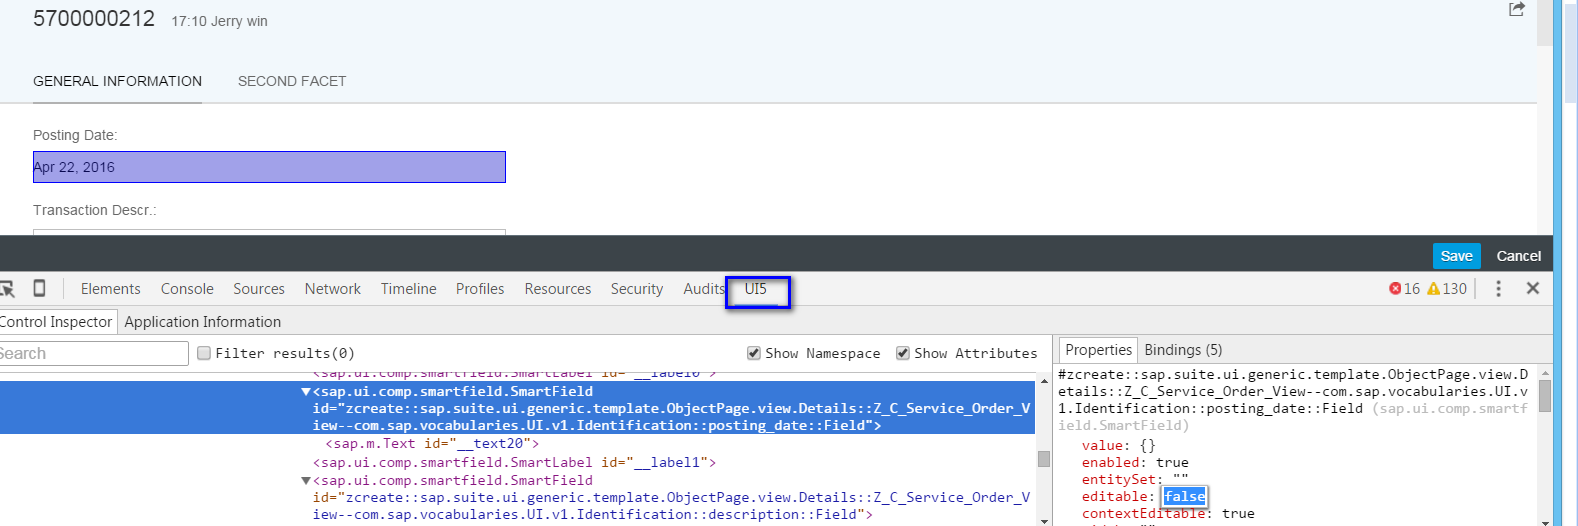Screen dimensions: 1578x526
Task: Click the share icon at top right
Action: point(1516,9)
